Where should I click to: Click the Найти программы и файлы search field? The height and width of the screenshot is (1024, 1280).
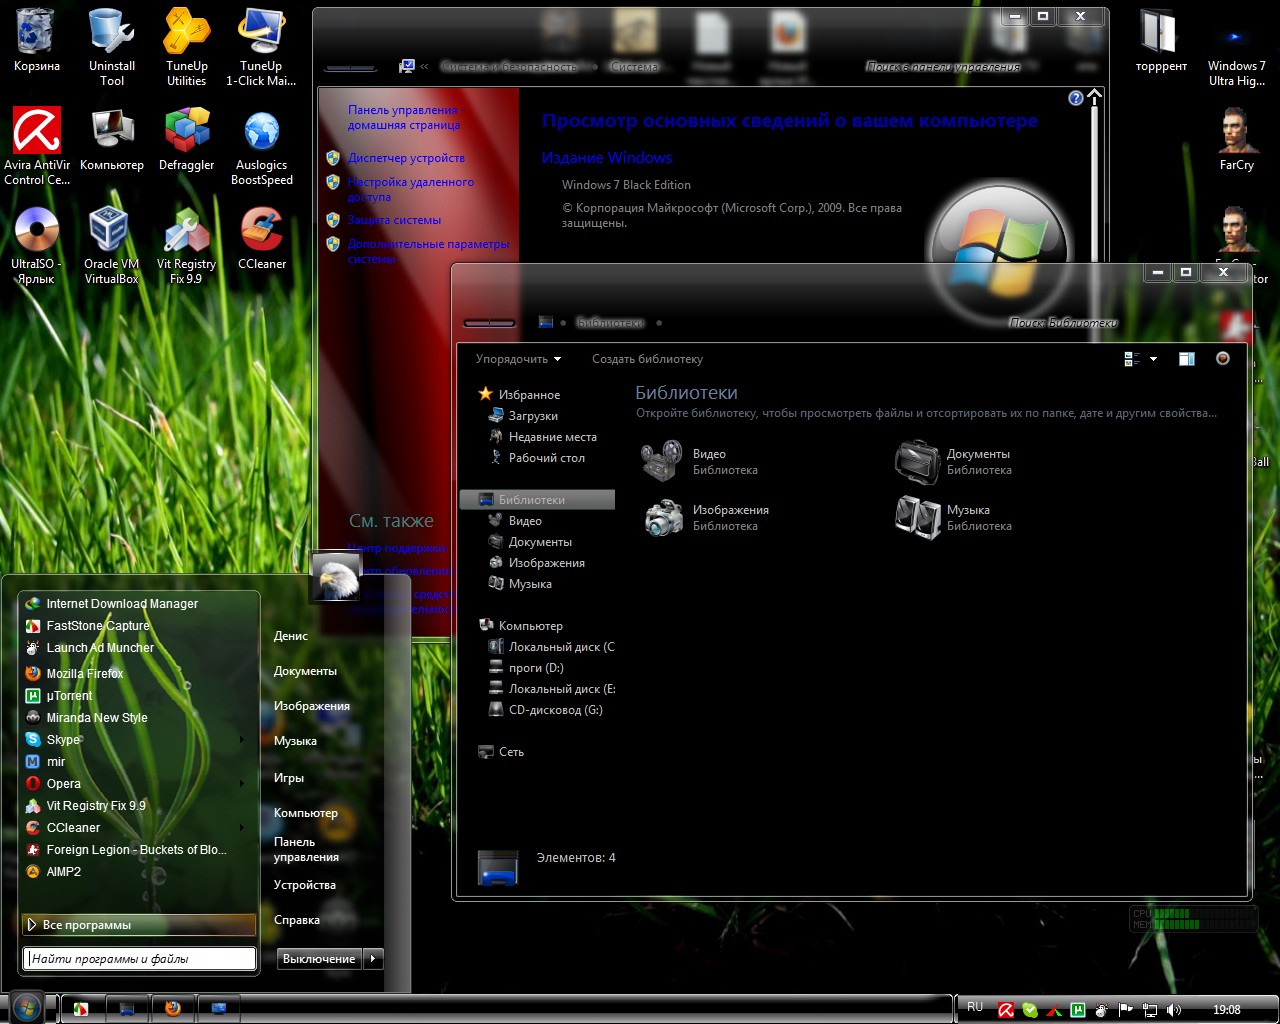pos(139,959)
